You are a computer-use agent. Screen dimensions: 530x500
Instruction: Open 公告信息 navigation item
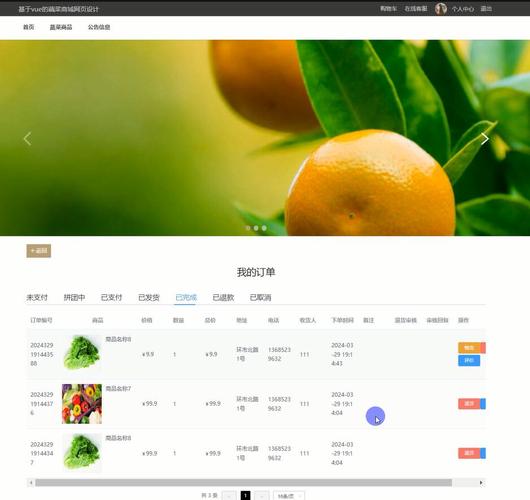(99, 27)
